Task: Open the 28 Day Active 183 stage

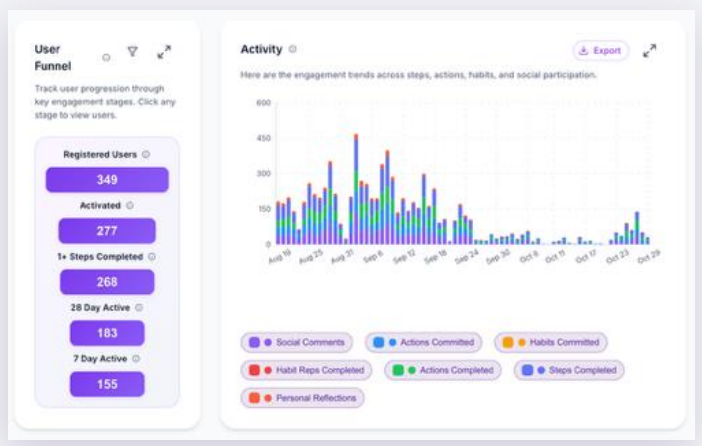Action: (x=107, y=333)
